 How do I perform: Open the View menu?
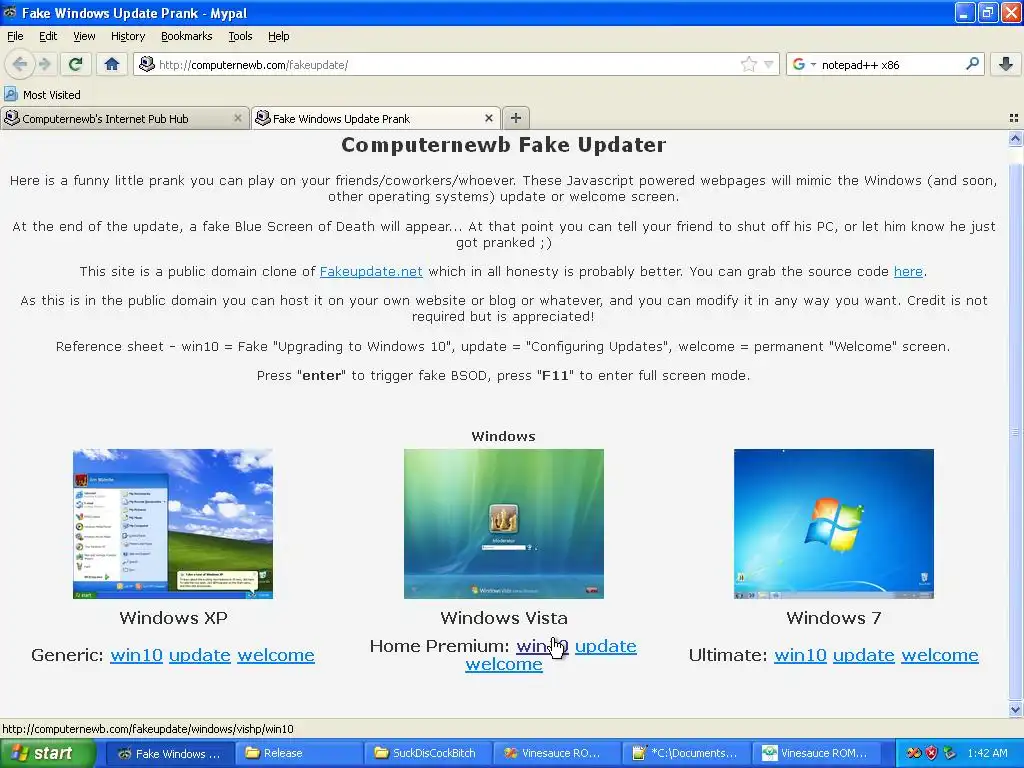(x=84, y=36)
